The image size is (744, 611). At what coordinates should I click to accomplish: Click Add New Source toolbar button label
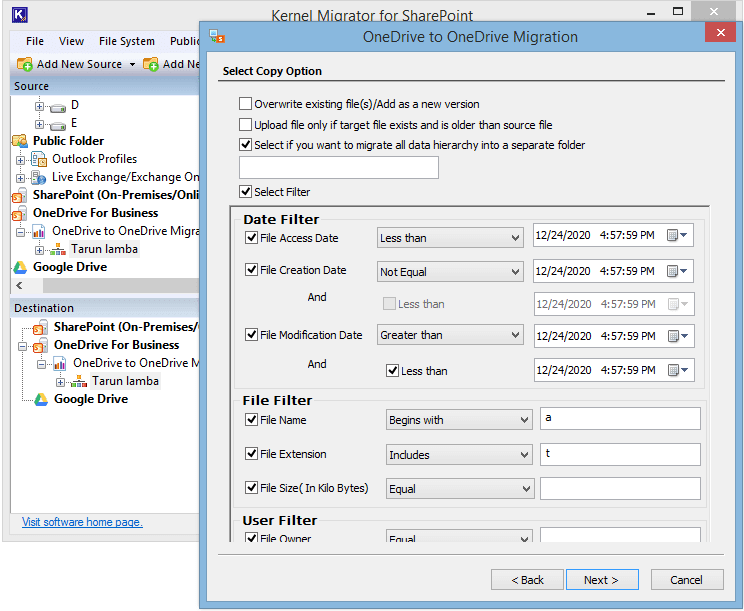[x=79, y=64]
